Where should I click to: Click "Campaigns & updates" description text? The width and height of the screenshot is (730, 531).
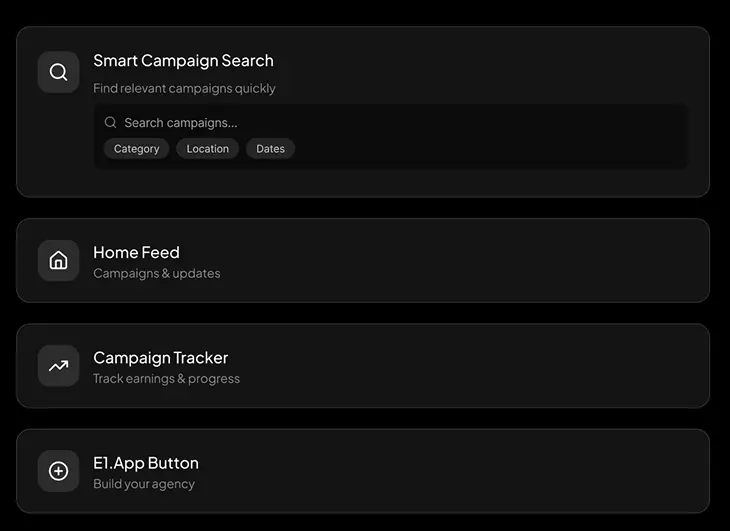[156, 273]
